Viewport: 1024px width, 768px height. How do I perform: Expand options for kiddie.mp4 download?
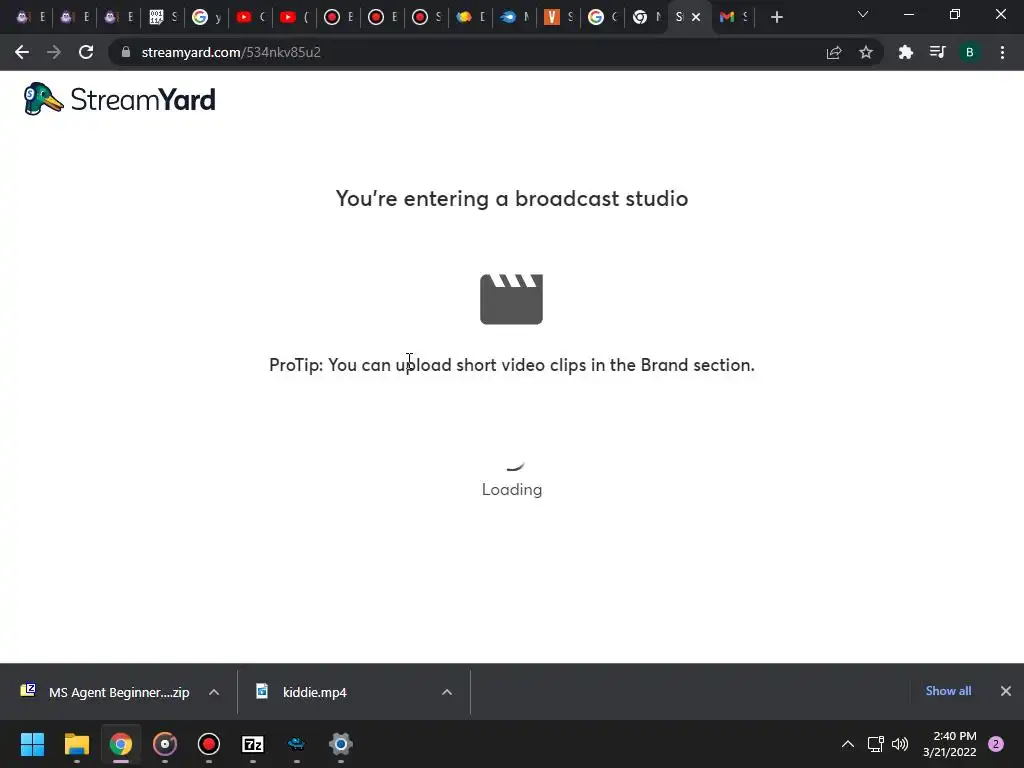pos(447,692)
